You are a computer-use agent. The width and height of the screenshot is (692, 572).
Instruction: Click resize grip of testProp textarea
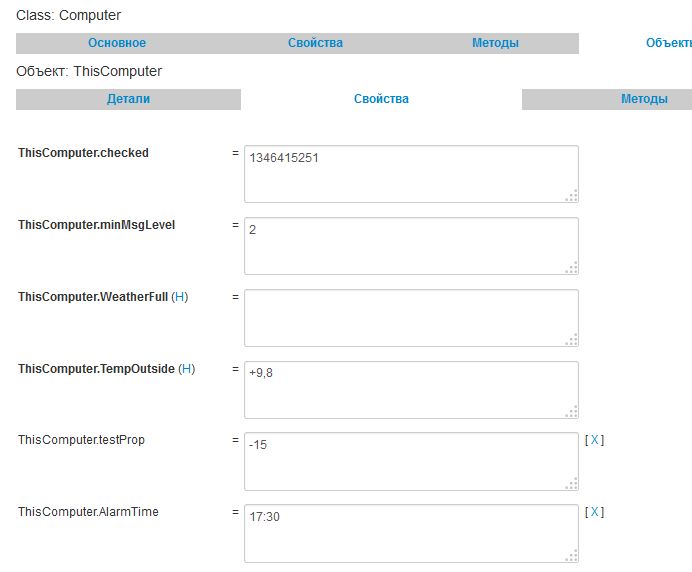572,484
